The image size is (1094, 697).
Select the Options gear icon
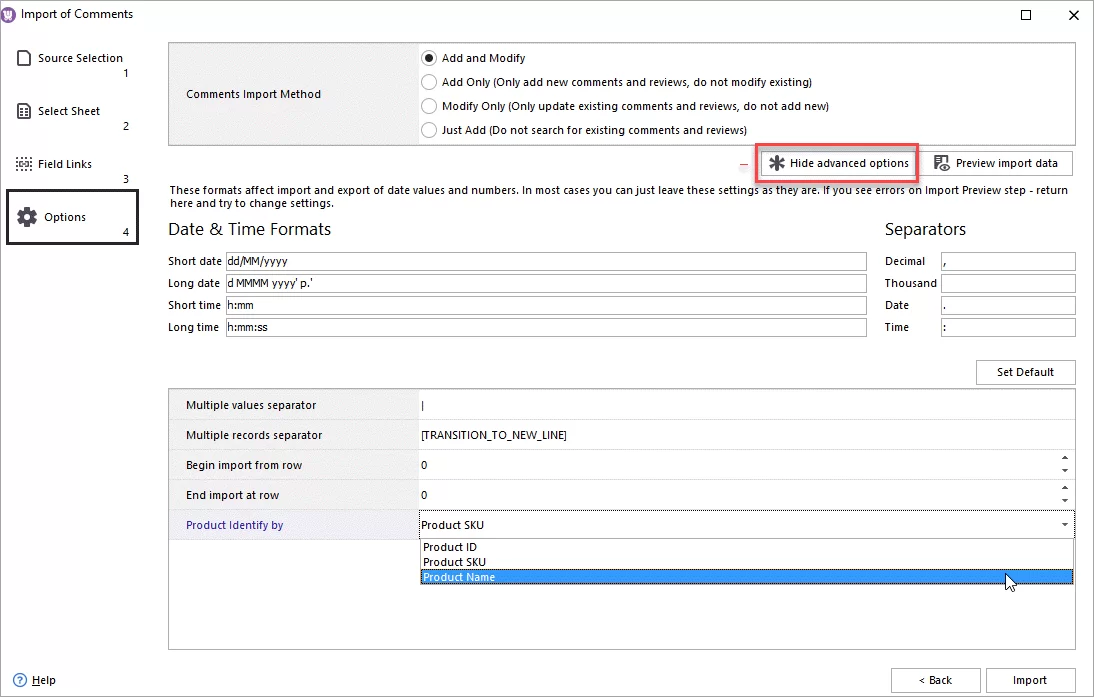pos(26,216)
